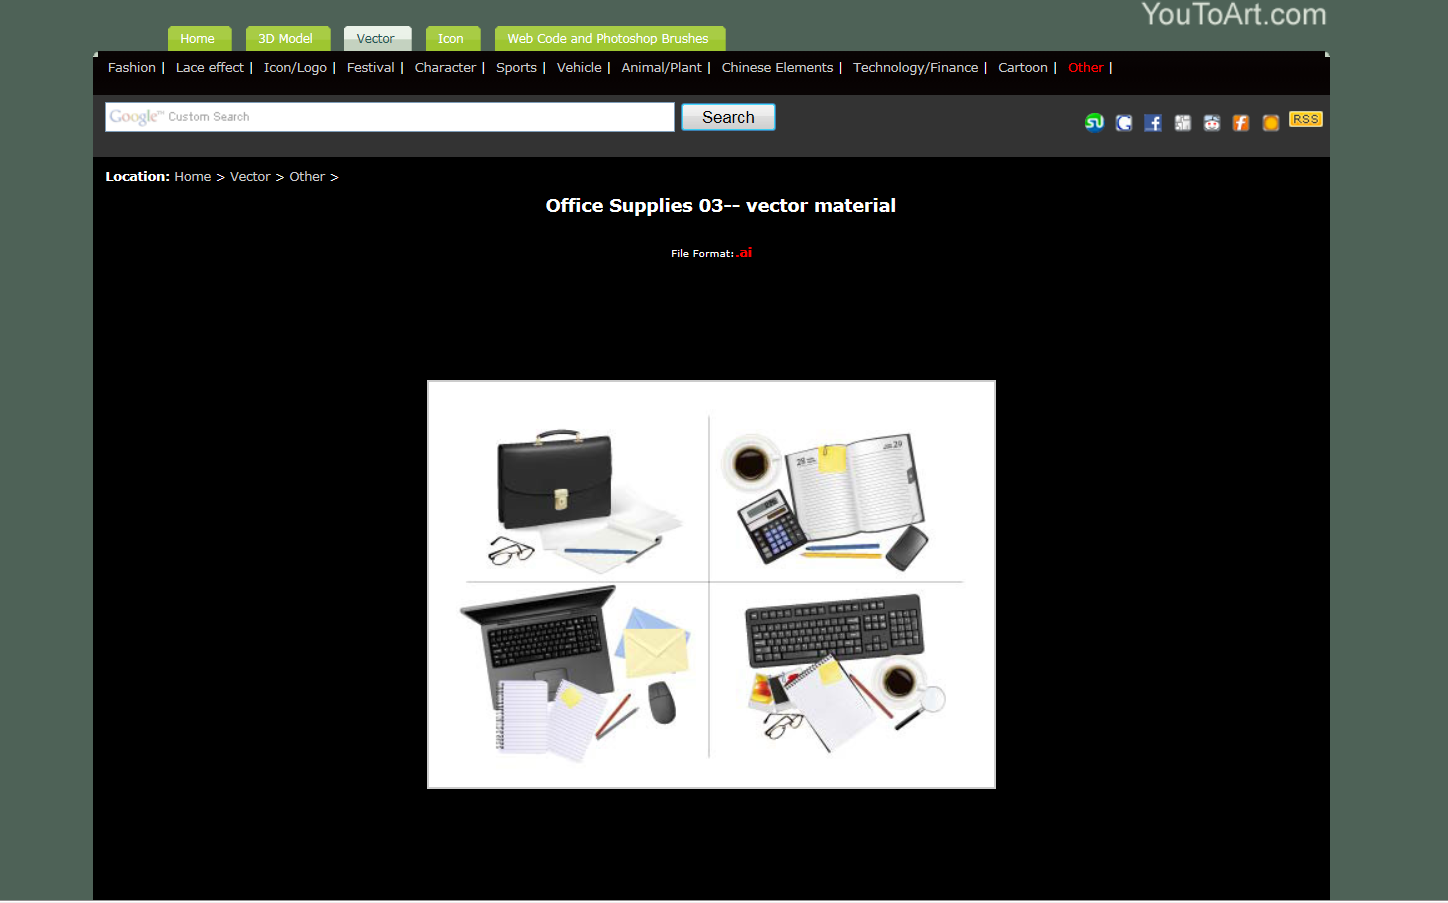The width and height of the screenshot is (1448, 903).
Task: Click the Search button
Action: 728,117
